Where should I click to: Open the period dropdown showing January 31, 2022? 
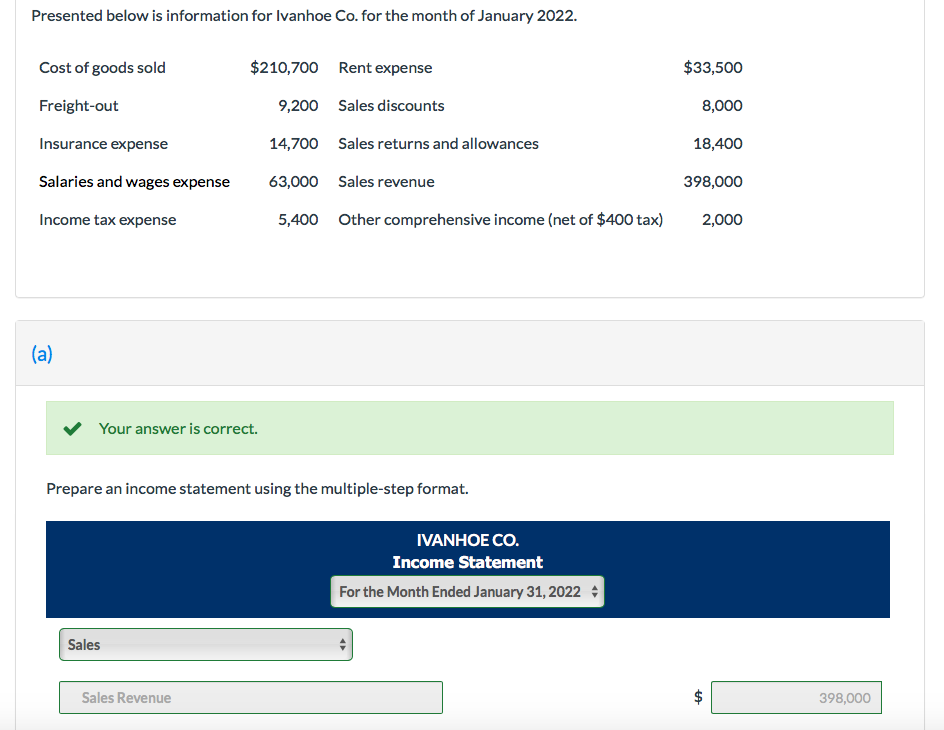467,592
